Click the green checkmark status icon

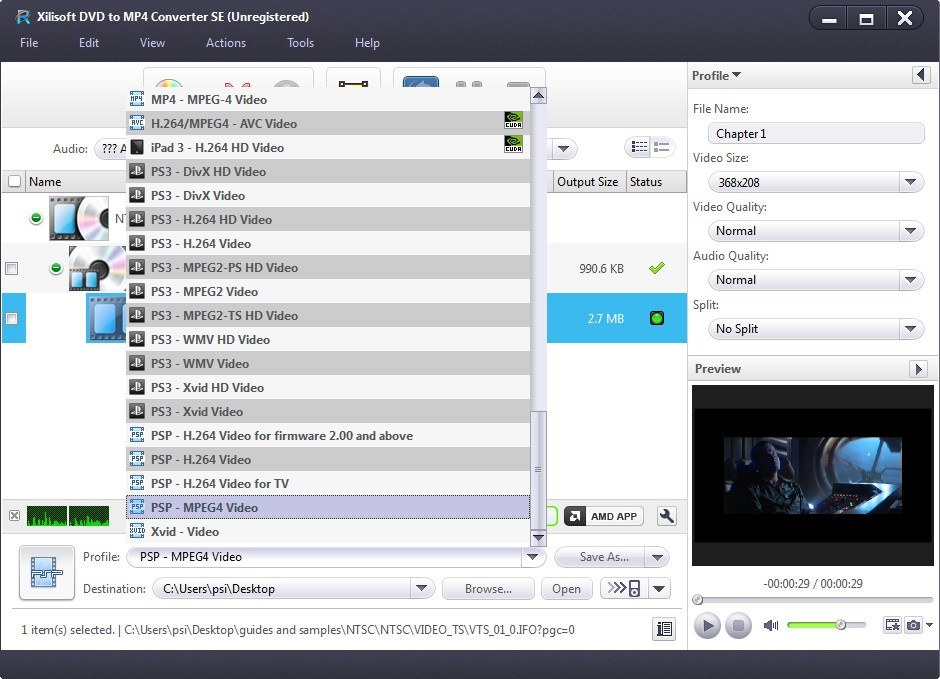click(656, 268)
